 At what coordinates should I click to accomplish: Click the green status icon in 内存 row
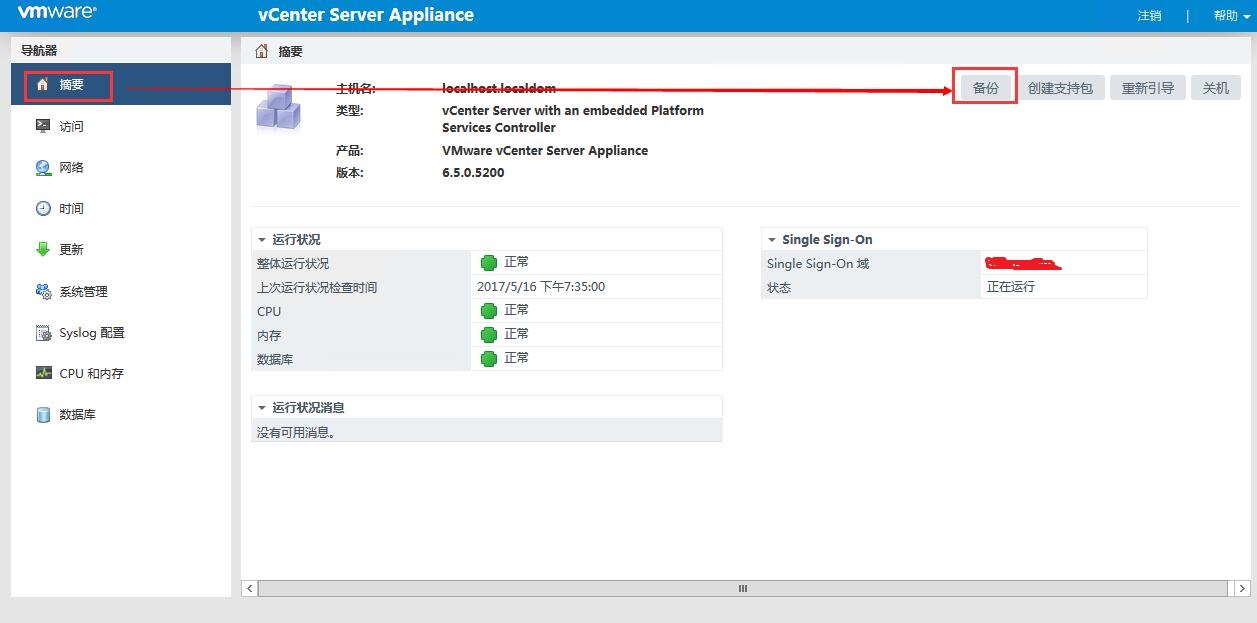point(489,335)
